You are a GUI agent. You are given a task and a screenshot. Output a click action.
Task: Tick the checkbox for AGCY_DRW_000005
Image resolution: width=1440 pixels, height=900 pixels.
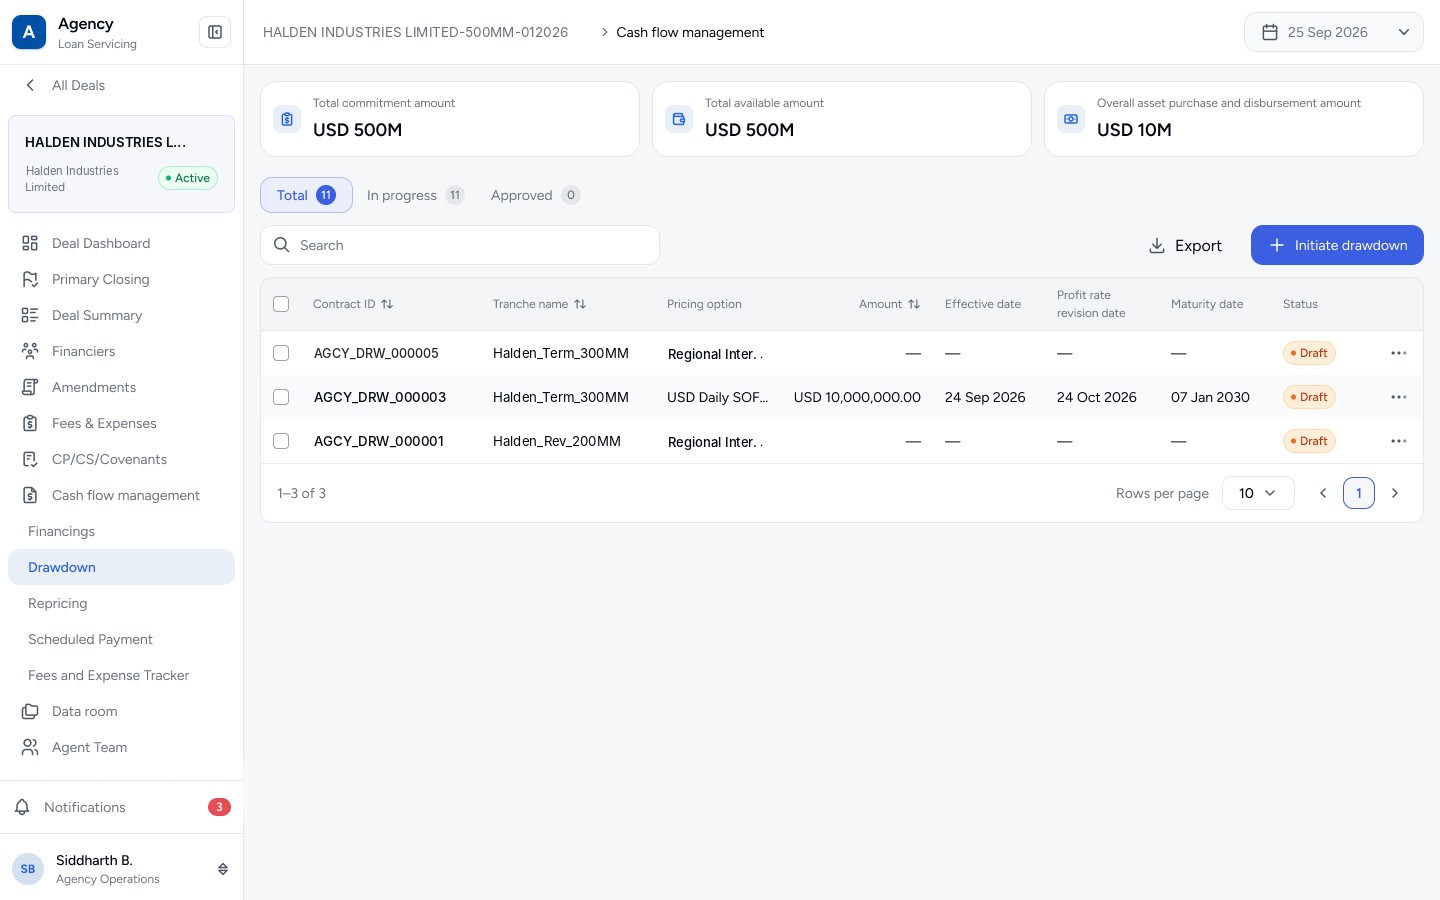coord(281,353)
